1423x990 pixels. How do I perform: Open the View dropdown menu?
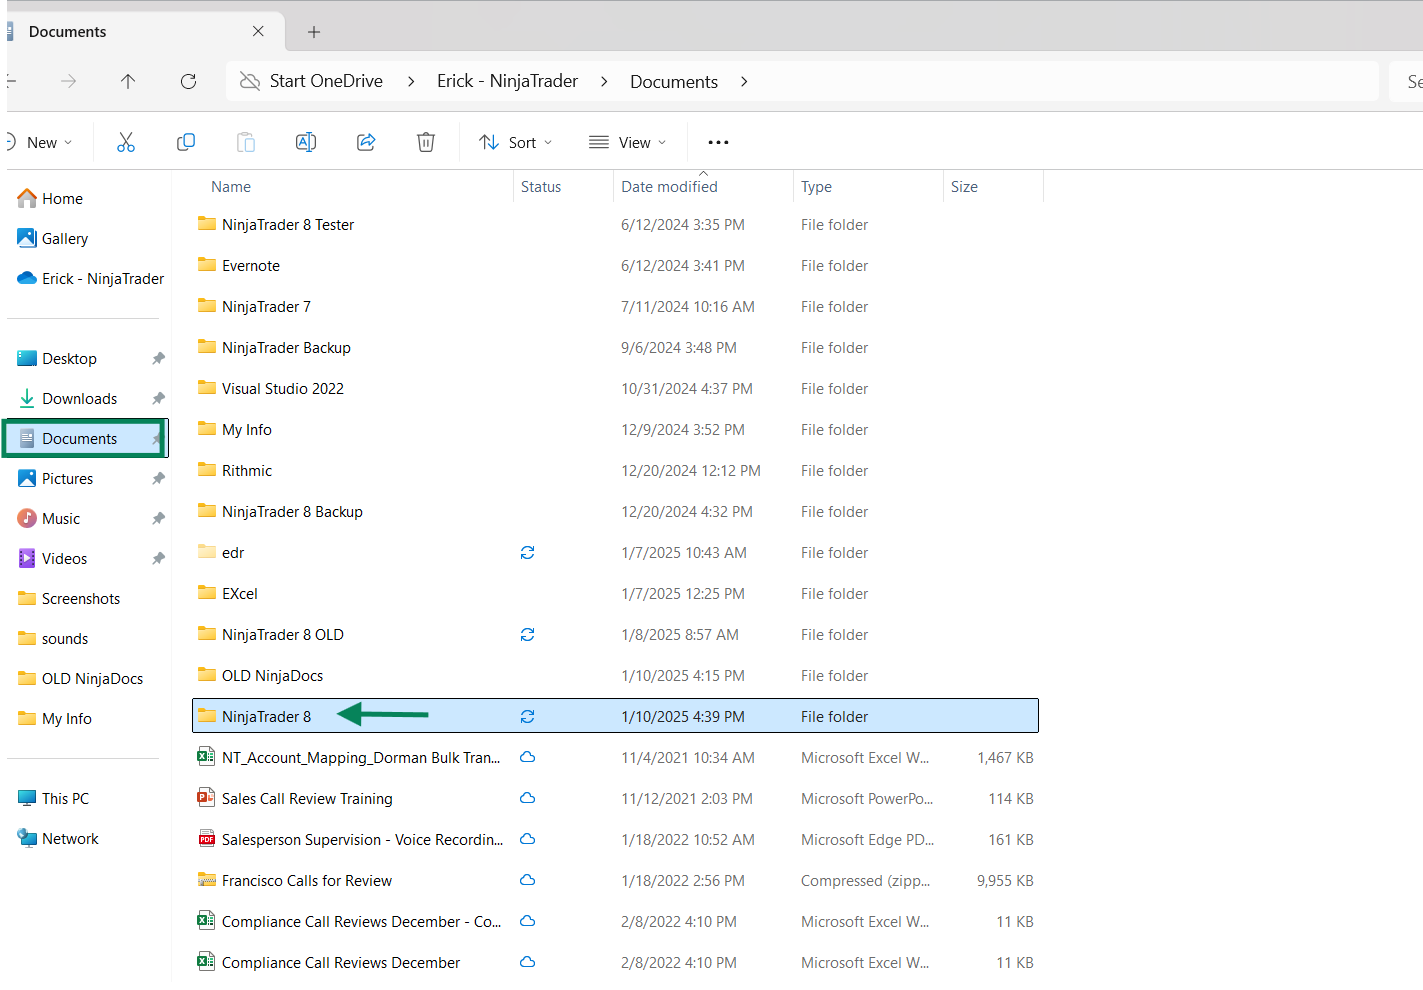627,142
